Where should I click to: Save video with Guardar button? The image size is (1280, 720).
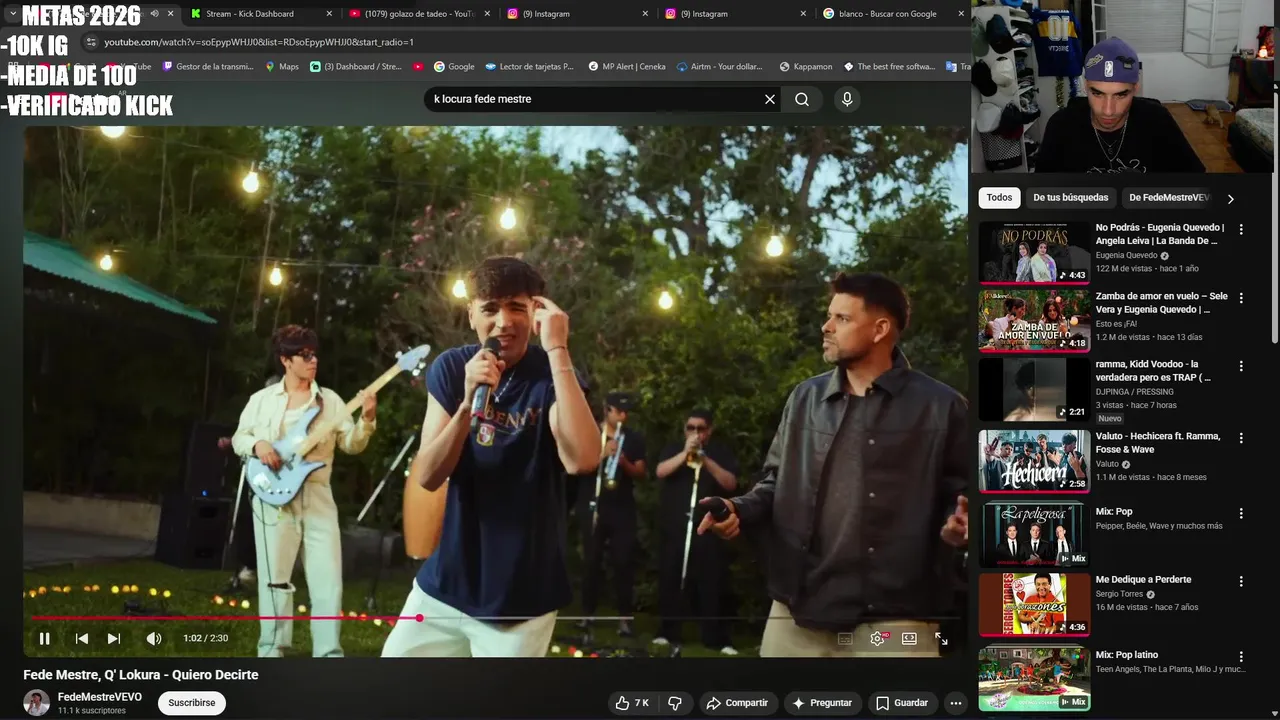coord(902,703)
